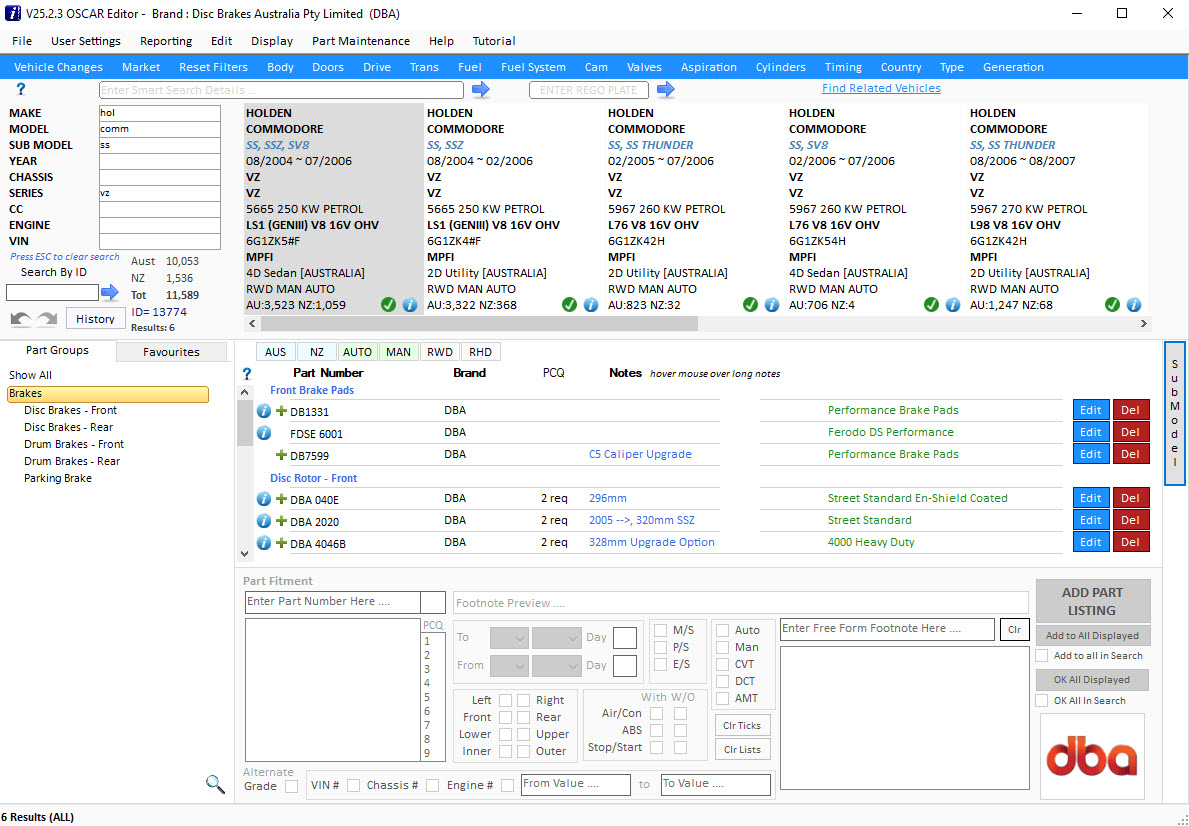Image resolution: width=1189 pixels, height=826 pixels.
Task: Enable the Auto transmission checkbox
Action: (x=722, y=631)
